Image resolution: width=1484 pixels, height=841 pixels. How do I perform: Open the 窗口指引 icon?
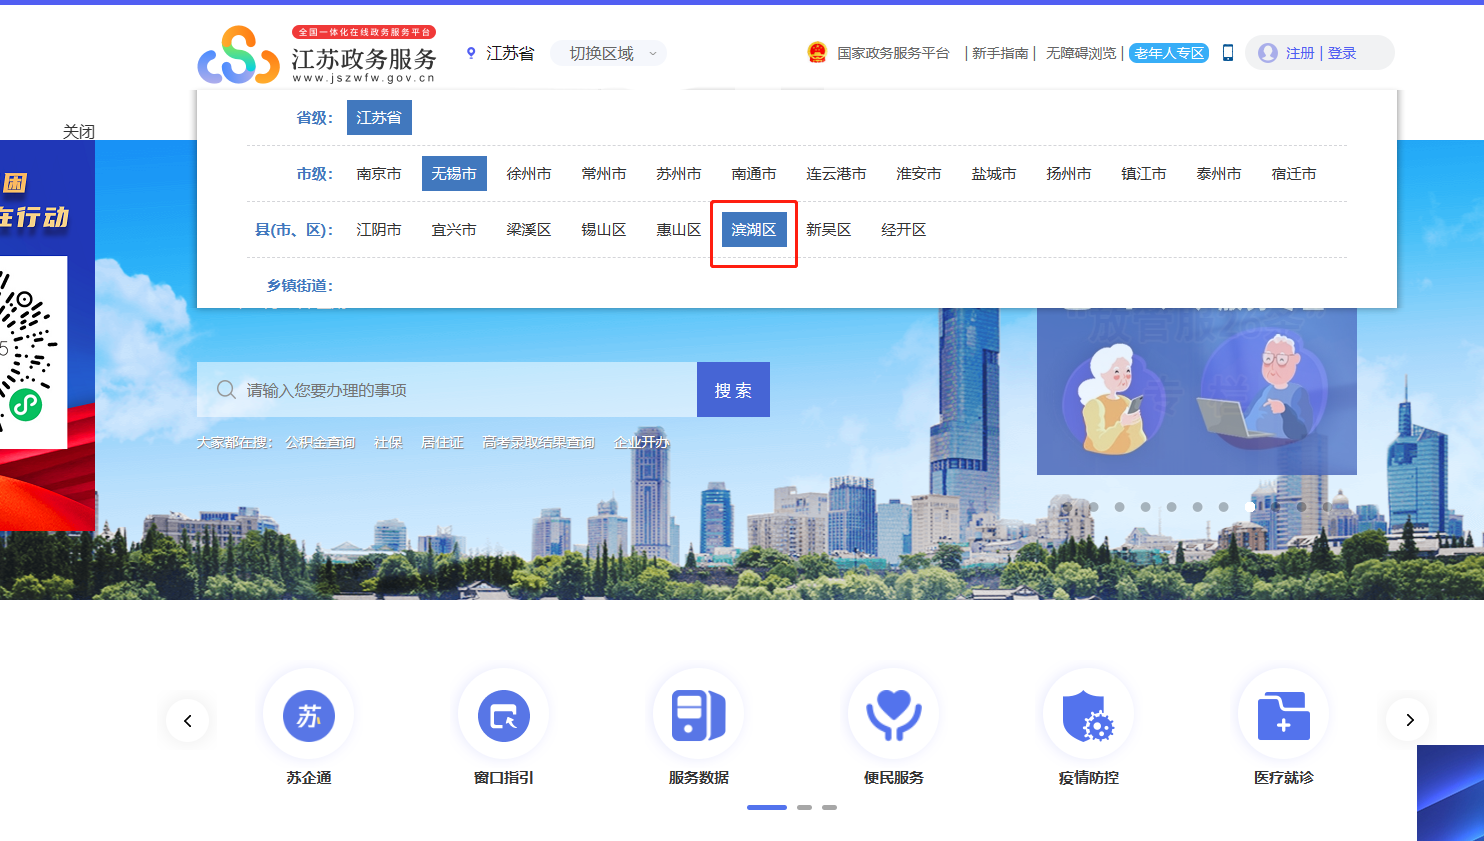pos(503,716)
